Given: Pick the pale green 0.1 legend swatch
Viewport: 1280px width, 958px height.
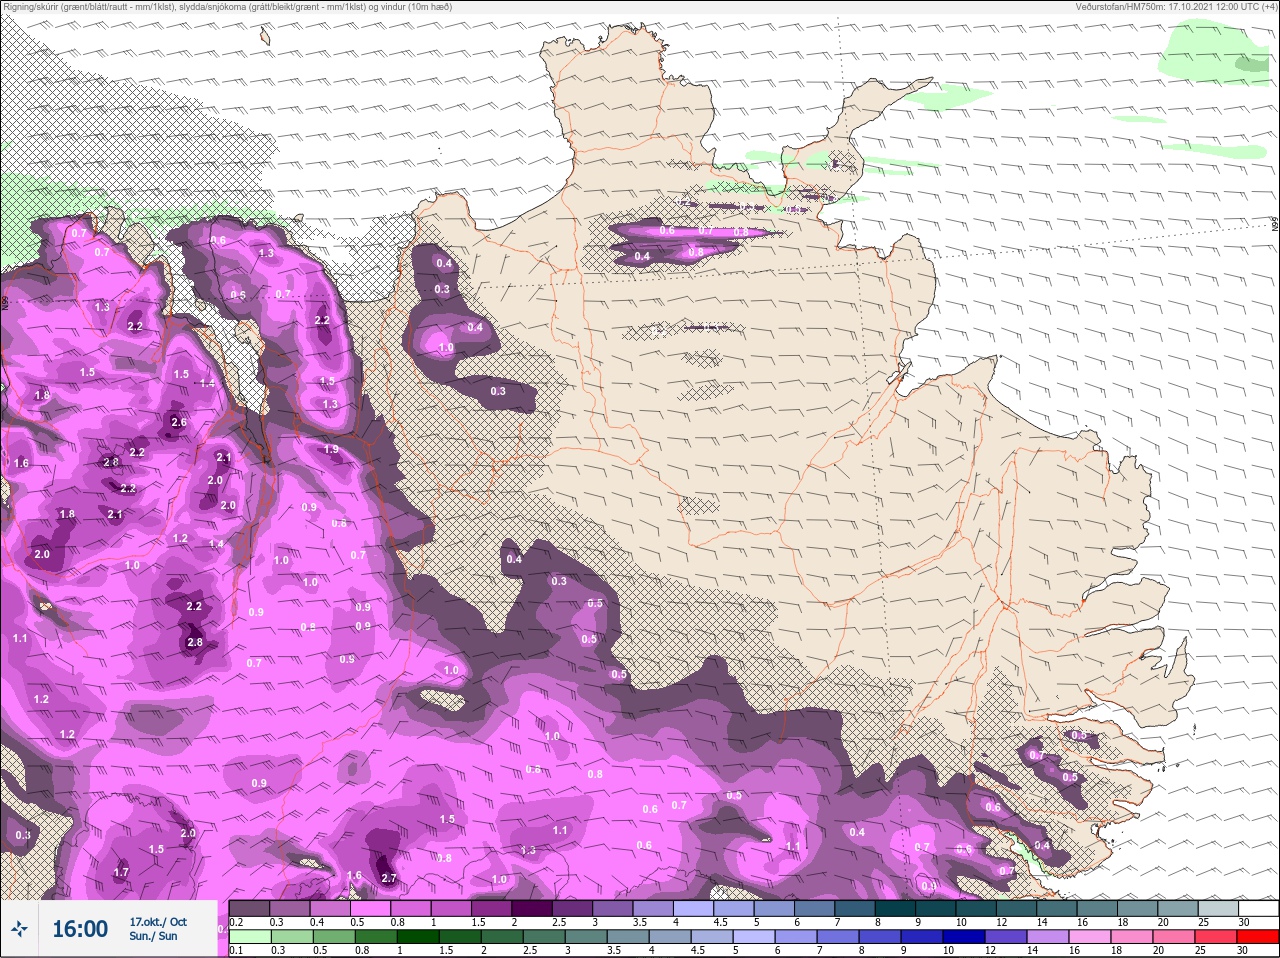Looking at the screenshot, I should tap(250, 937).
